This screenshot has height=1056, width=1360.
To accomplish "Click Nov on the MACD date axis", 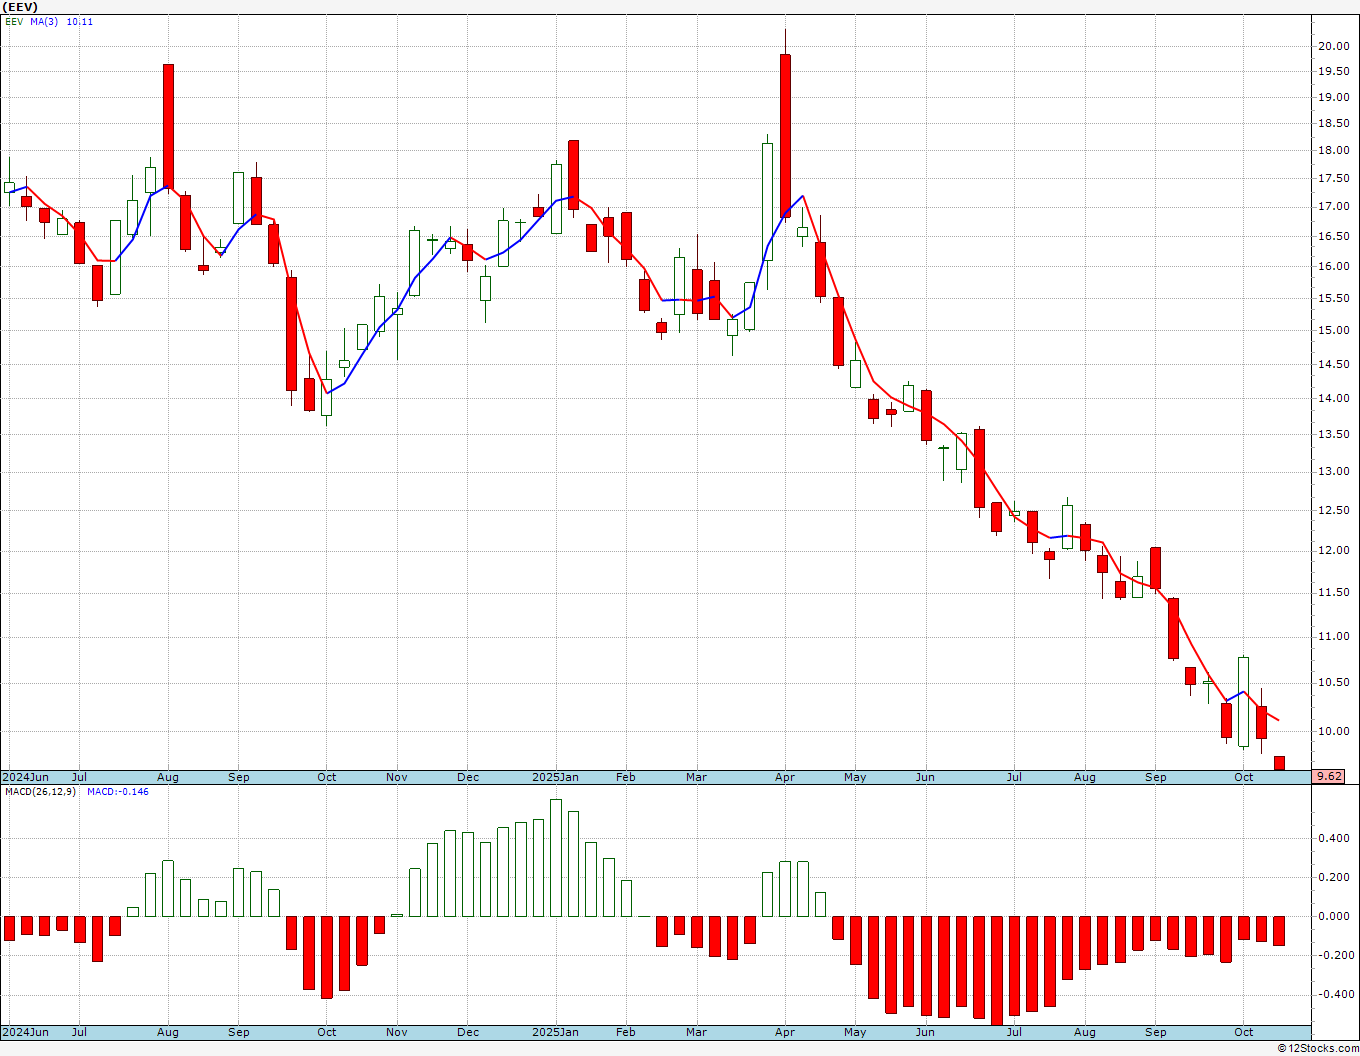I will tap(397, 1032).
